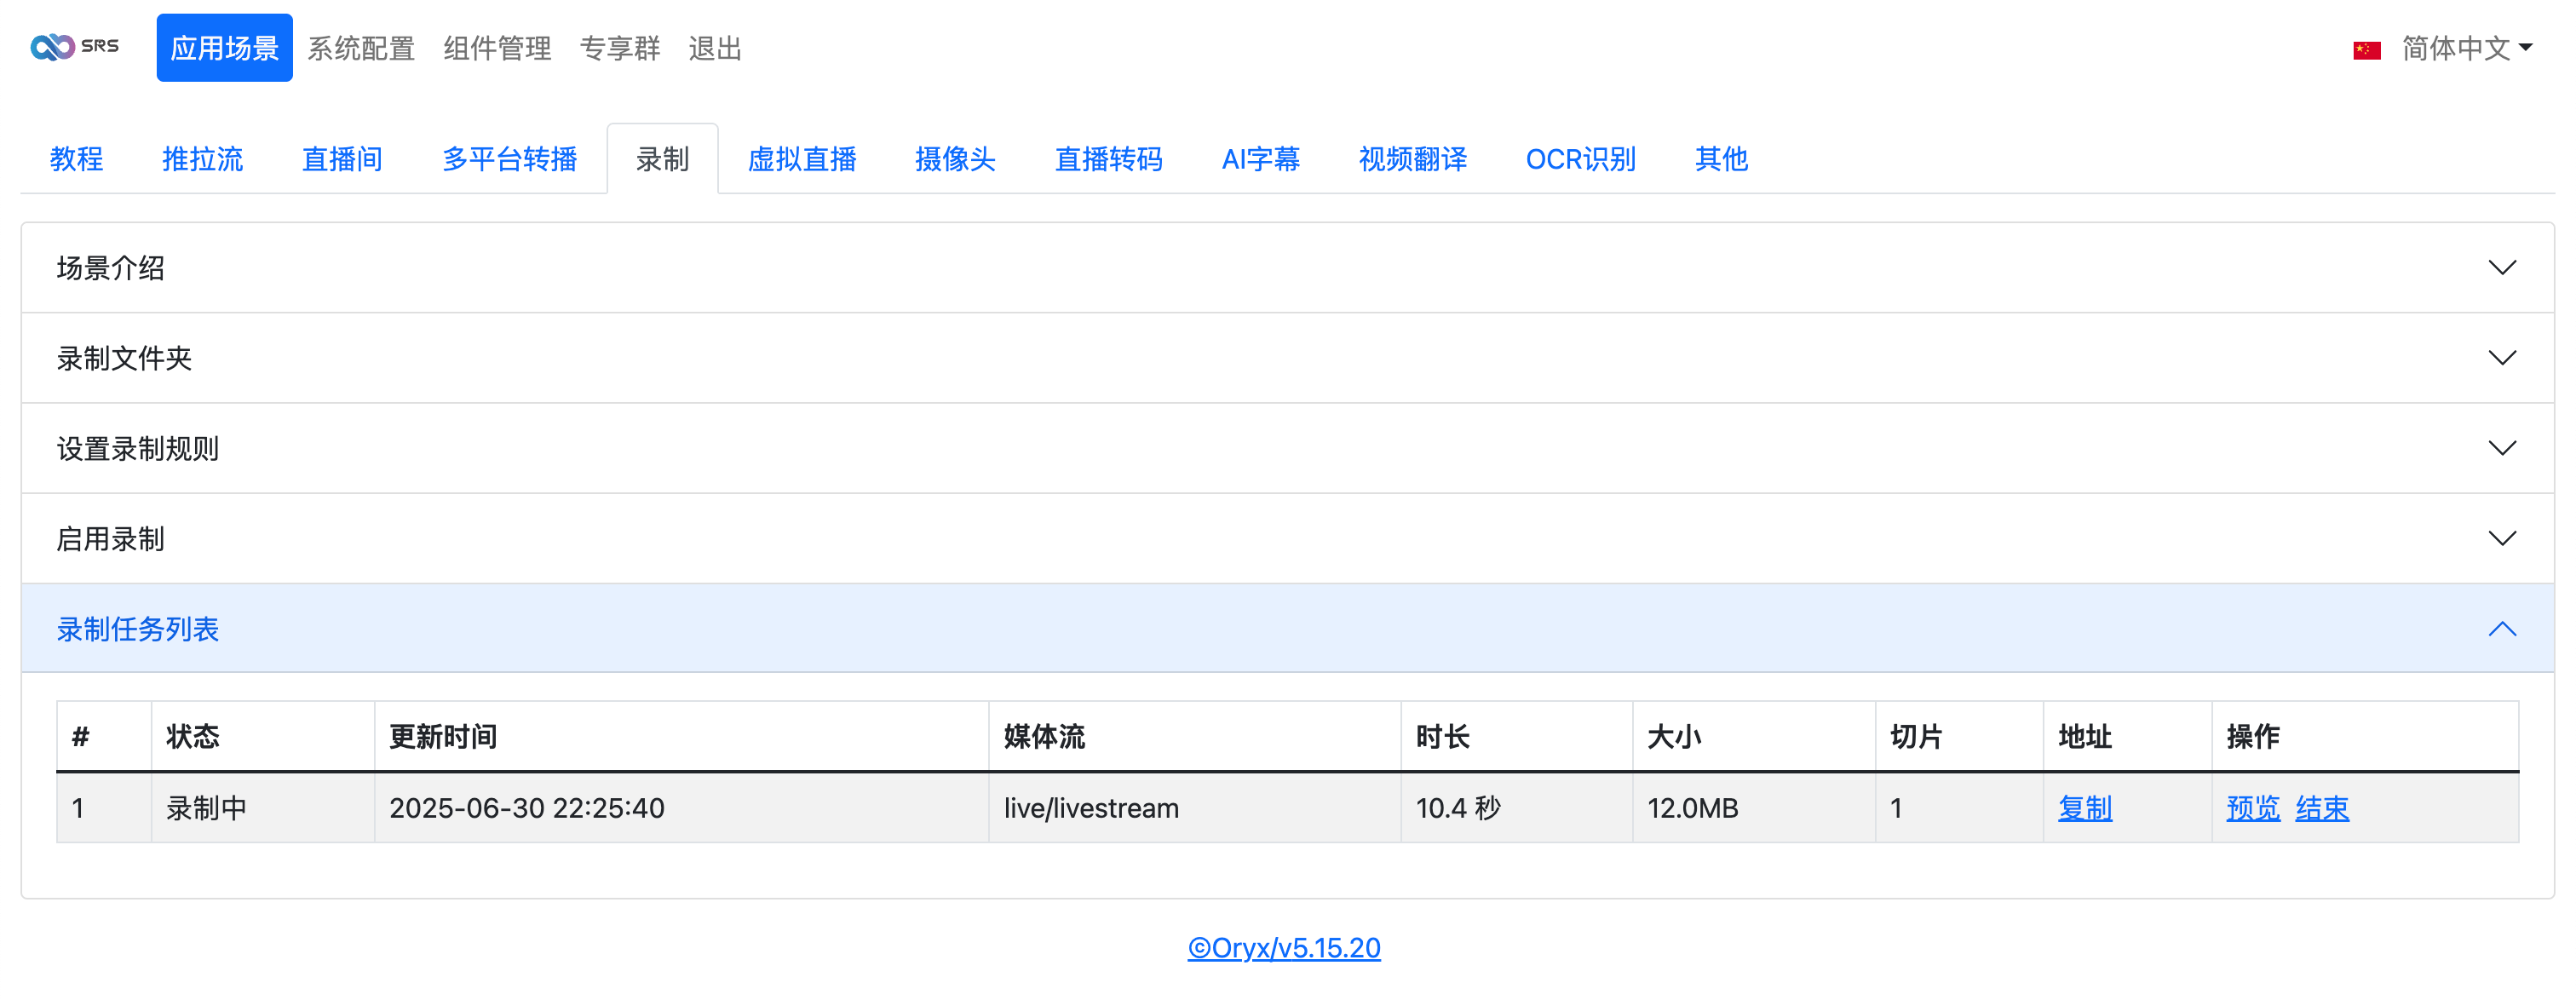The image size is (2576, 1000).
Task: Expand the 启用录制 section title
Action: [111, 539]
